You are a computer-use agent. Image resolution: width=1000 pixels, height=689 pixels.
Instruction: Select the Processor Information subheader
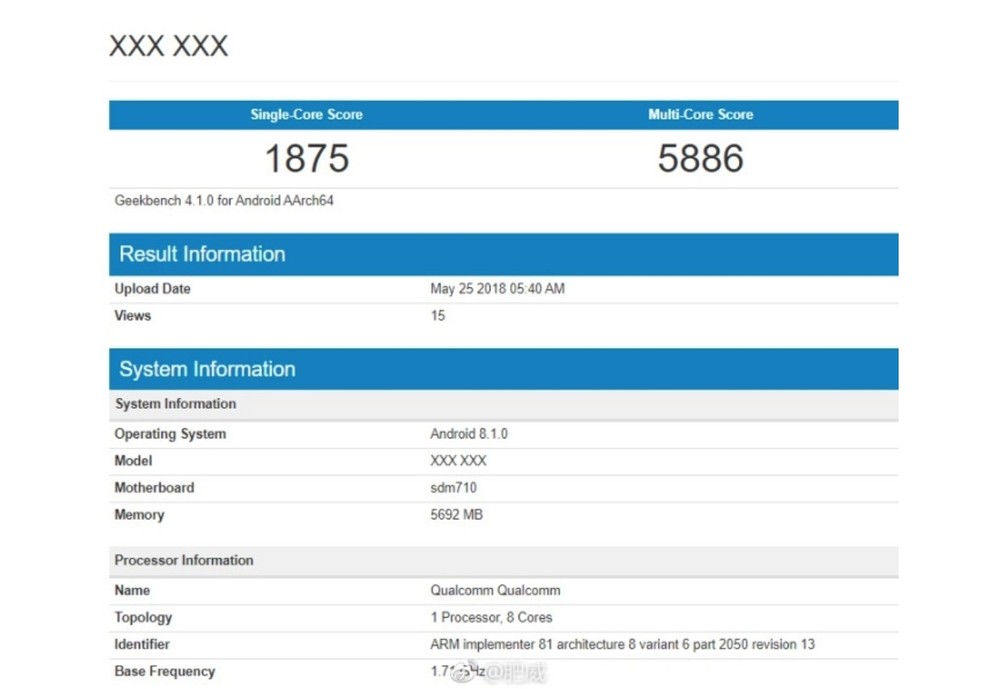coord(504,561)
